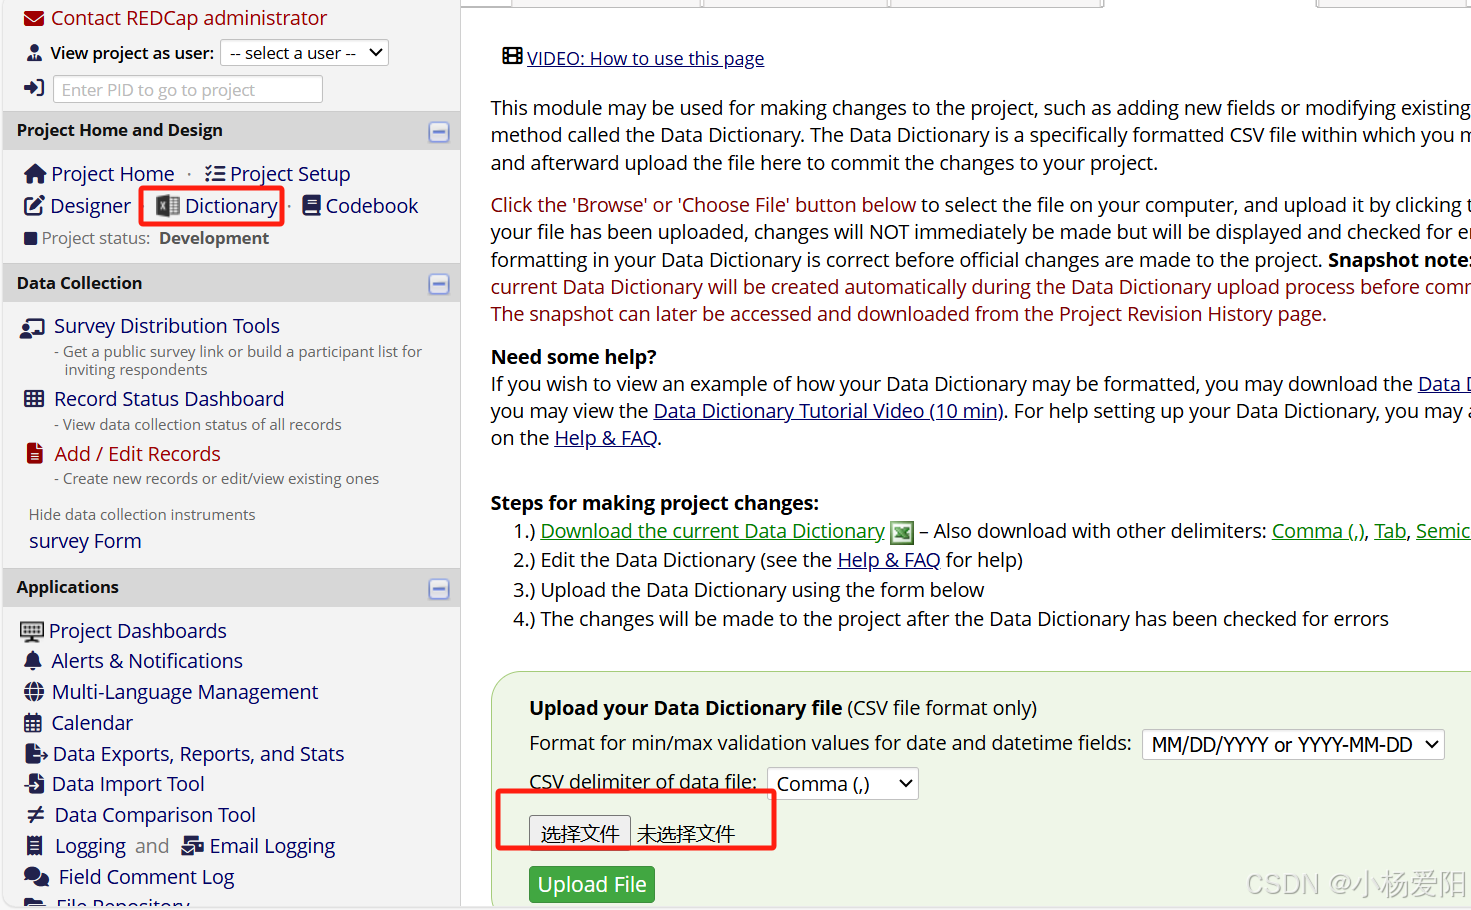The width and height of the screenshot is (1471, 910).
Task: Collapse the Applications section
Action: coord(439,589)
